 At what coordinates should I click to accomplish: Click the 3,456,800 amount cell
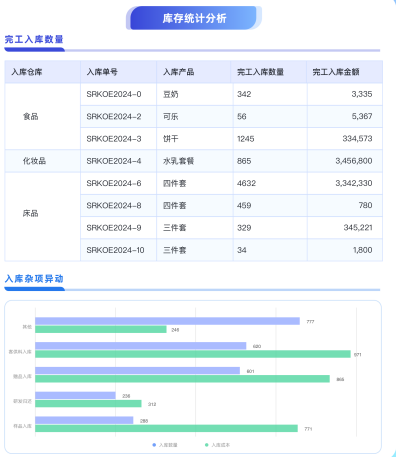(345, 161)
